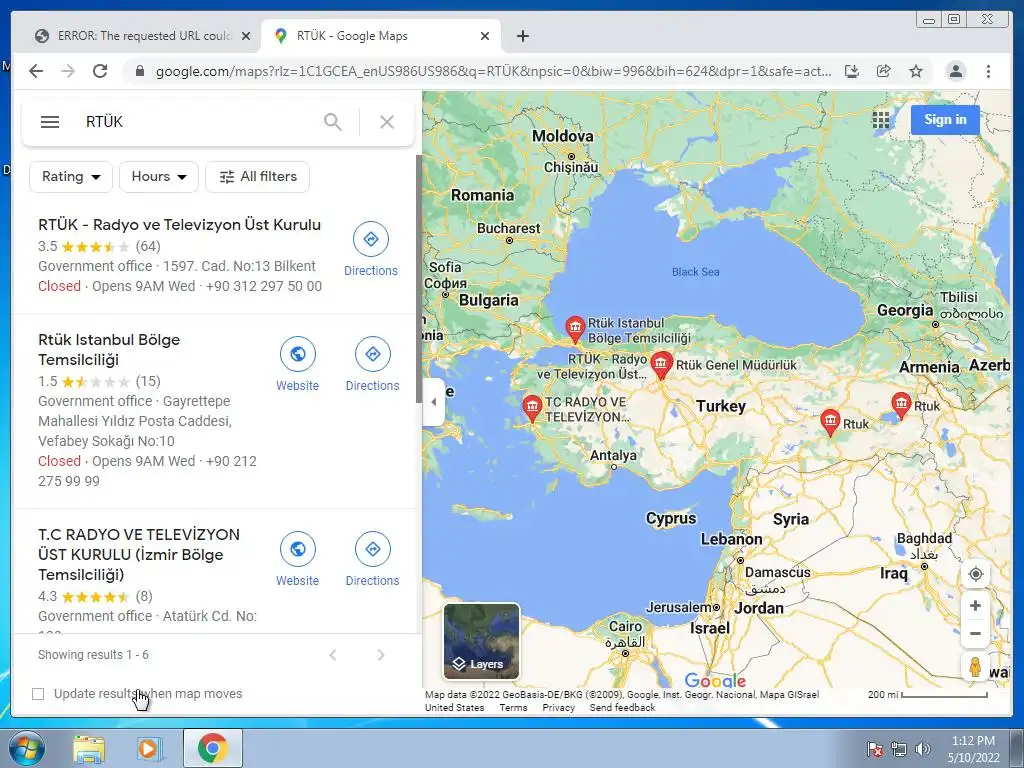Viewport: 1024px width, 768px height.
Task: Click the Sign in button
Action: click(945, 120)
